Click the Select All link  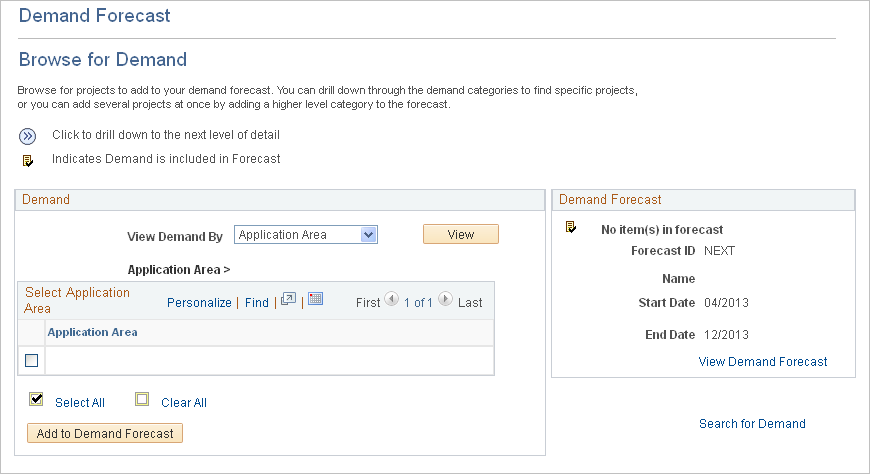80,402
